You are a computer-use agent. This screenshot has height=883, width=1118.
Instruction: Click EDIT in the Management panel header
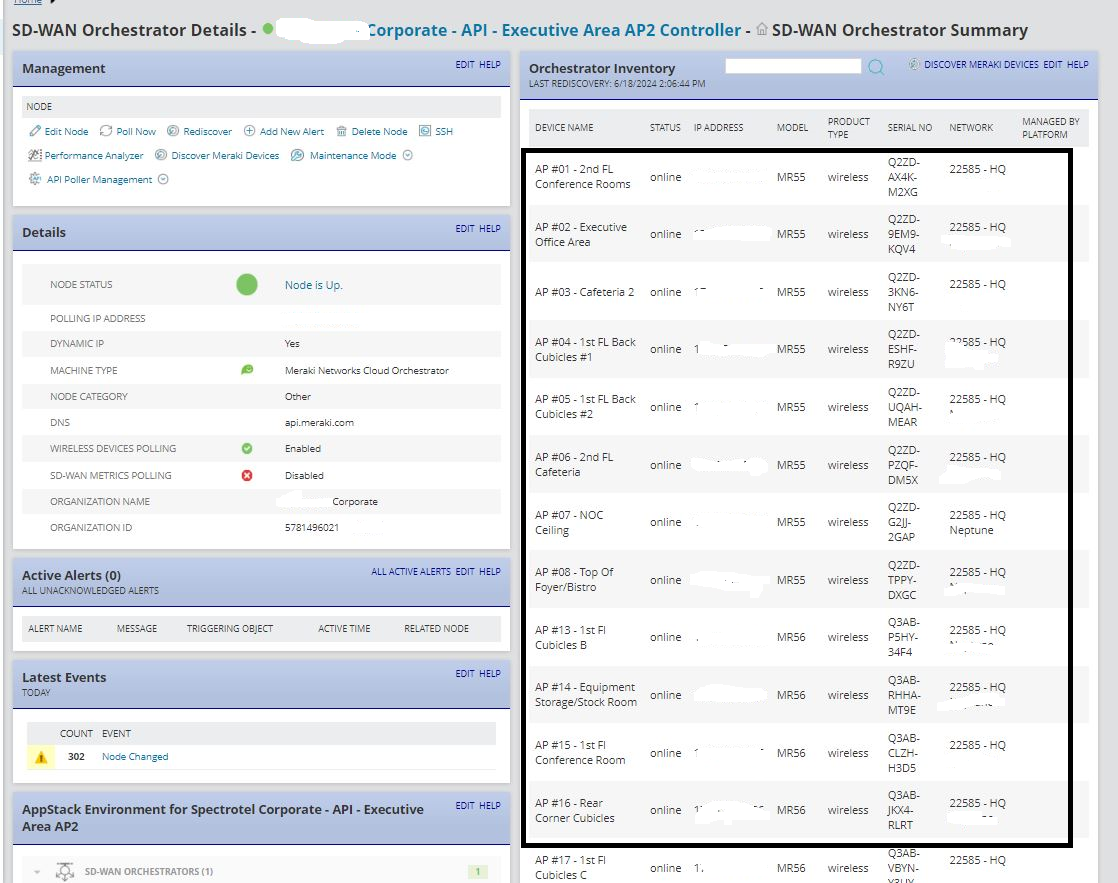pos(465,64)
